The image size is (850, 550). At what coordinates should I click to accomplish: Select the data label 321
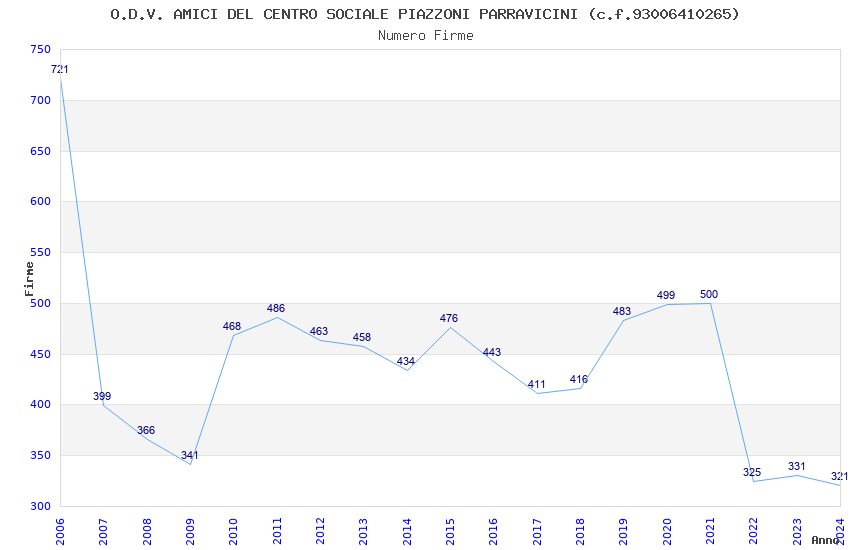839,476
